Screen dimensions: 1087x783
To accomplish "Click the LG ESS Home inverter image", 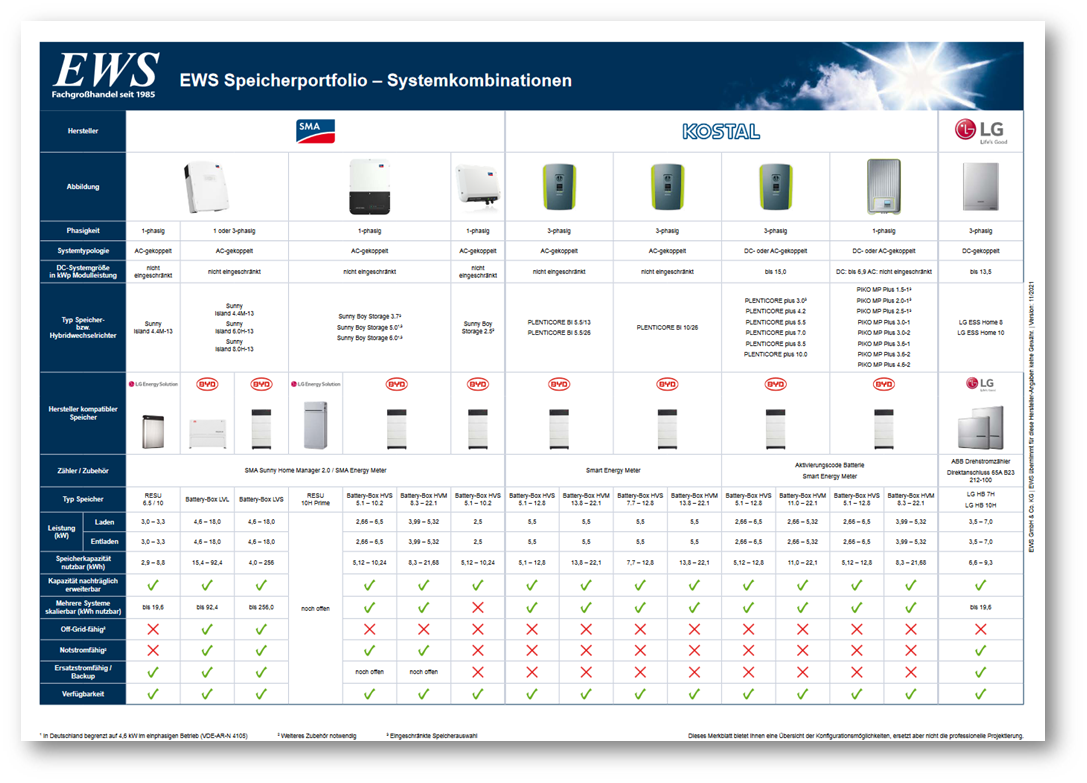I will pyautogui.click(x=979, y=188).
